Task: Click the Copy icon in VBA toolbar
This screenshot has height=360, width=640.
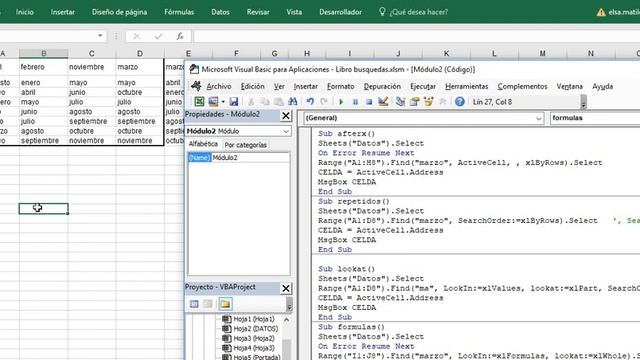Action: click(265, 102)
